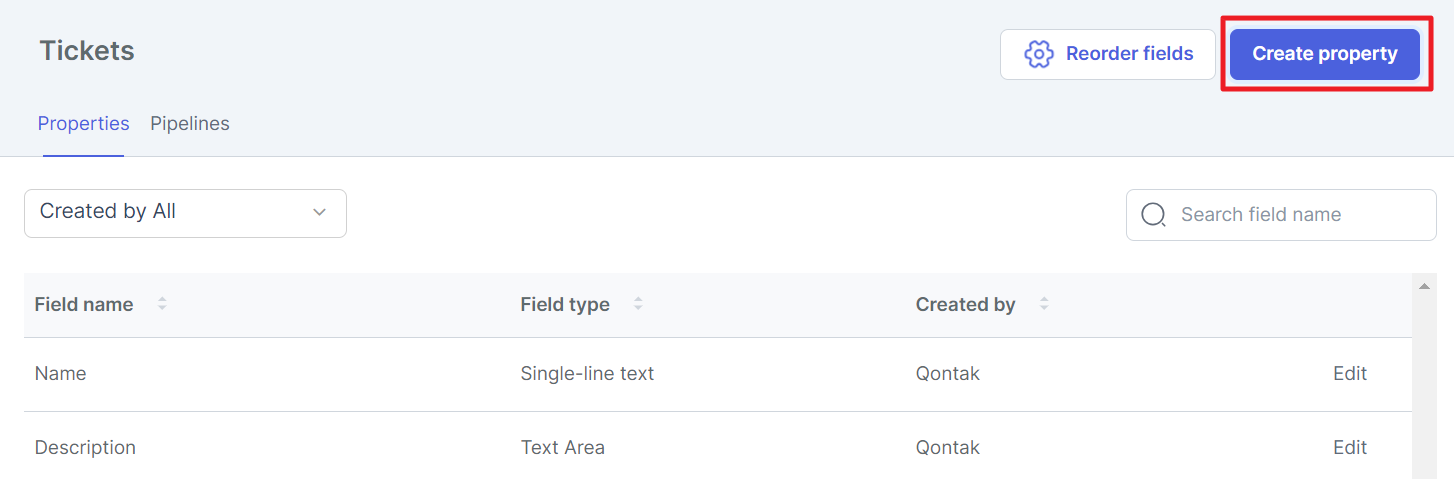Open the Created by All dropdown

click(x=185, y=213)
